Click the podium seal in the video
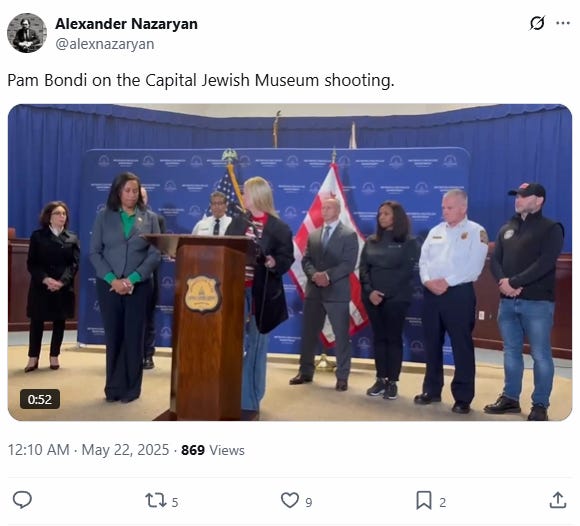 pos(203,294)
